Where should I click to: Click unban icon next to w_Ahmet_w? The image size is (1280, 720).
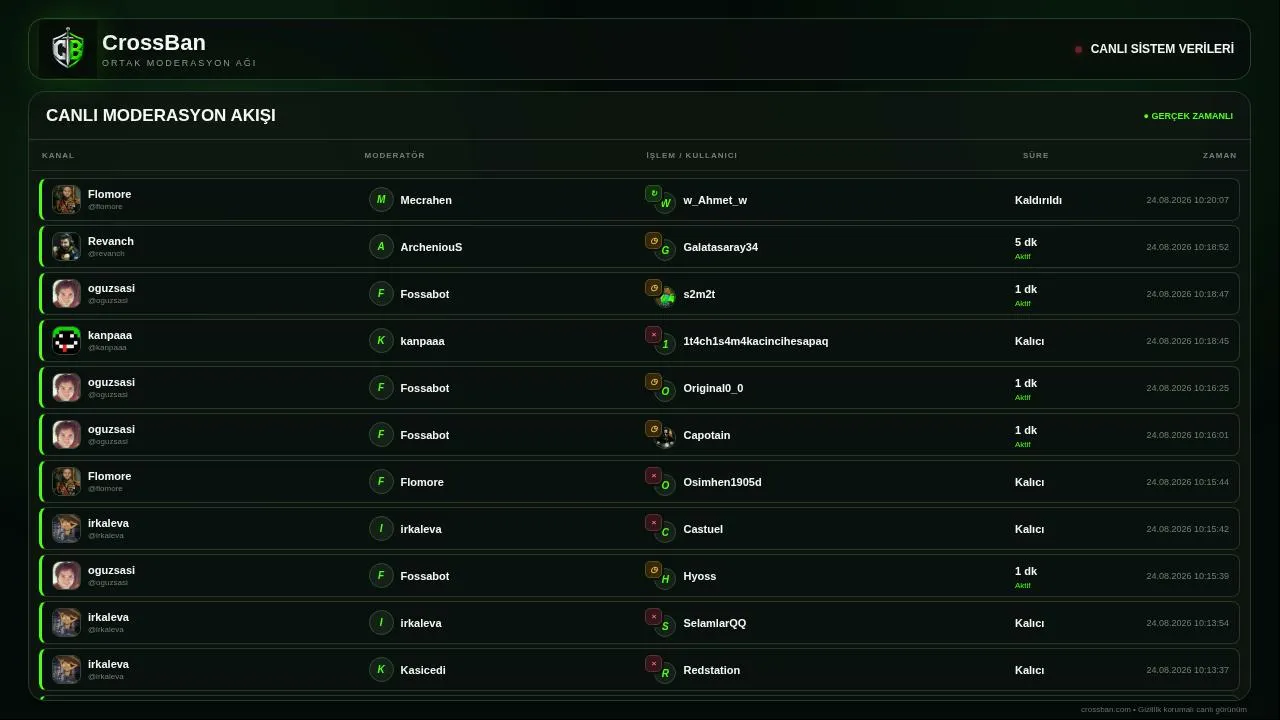pos(653,193)
